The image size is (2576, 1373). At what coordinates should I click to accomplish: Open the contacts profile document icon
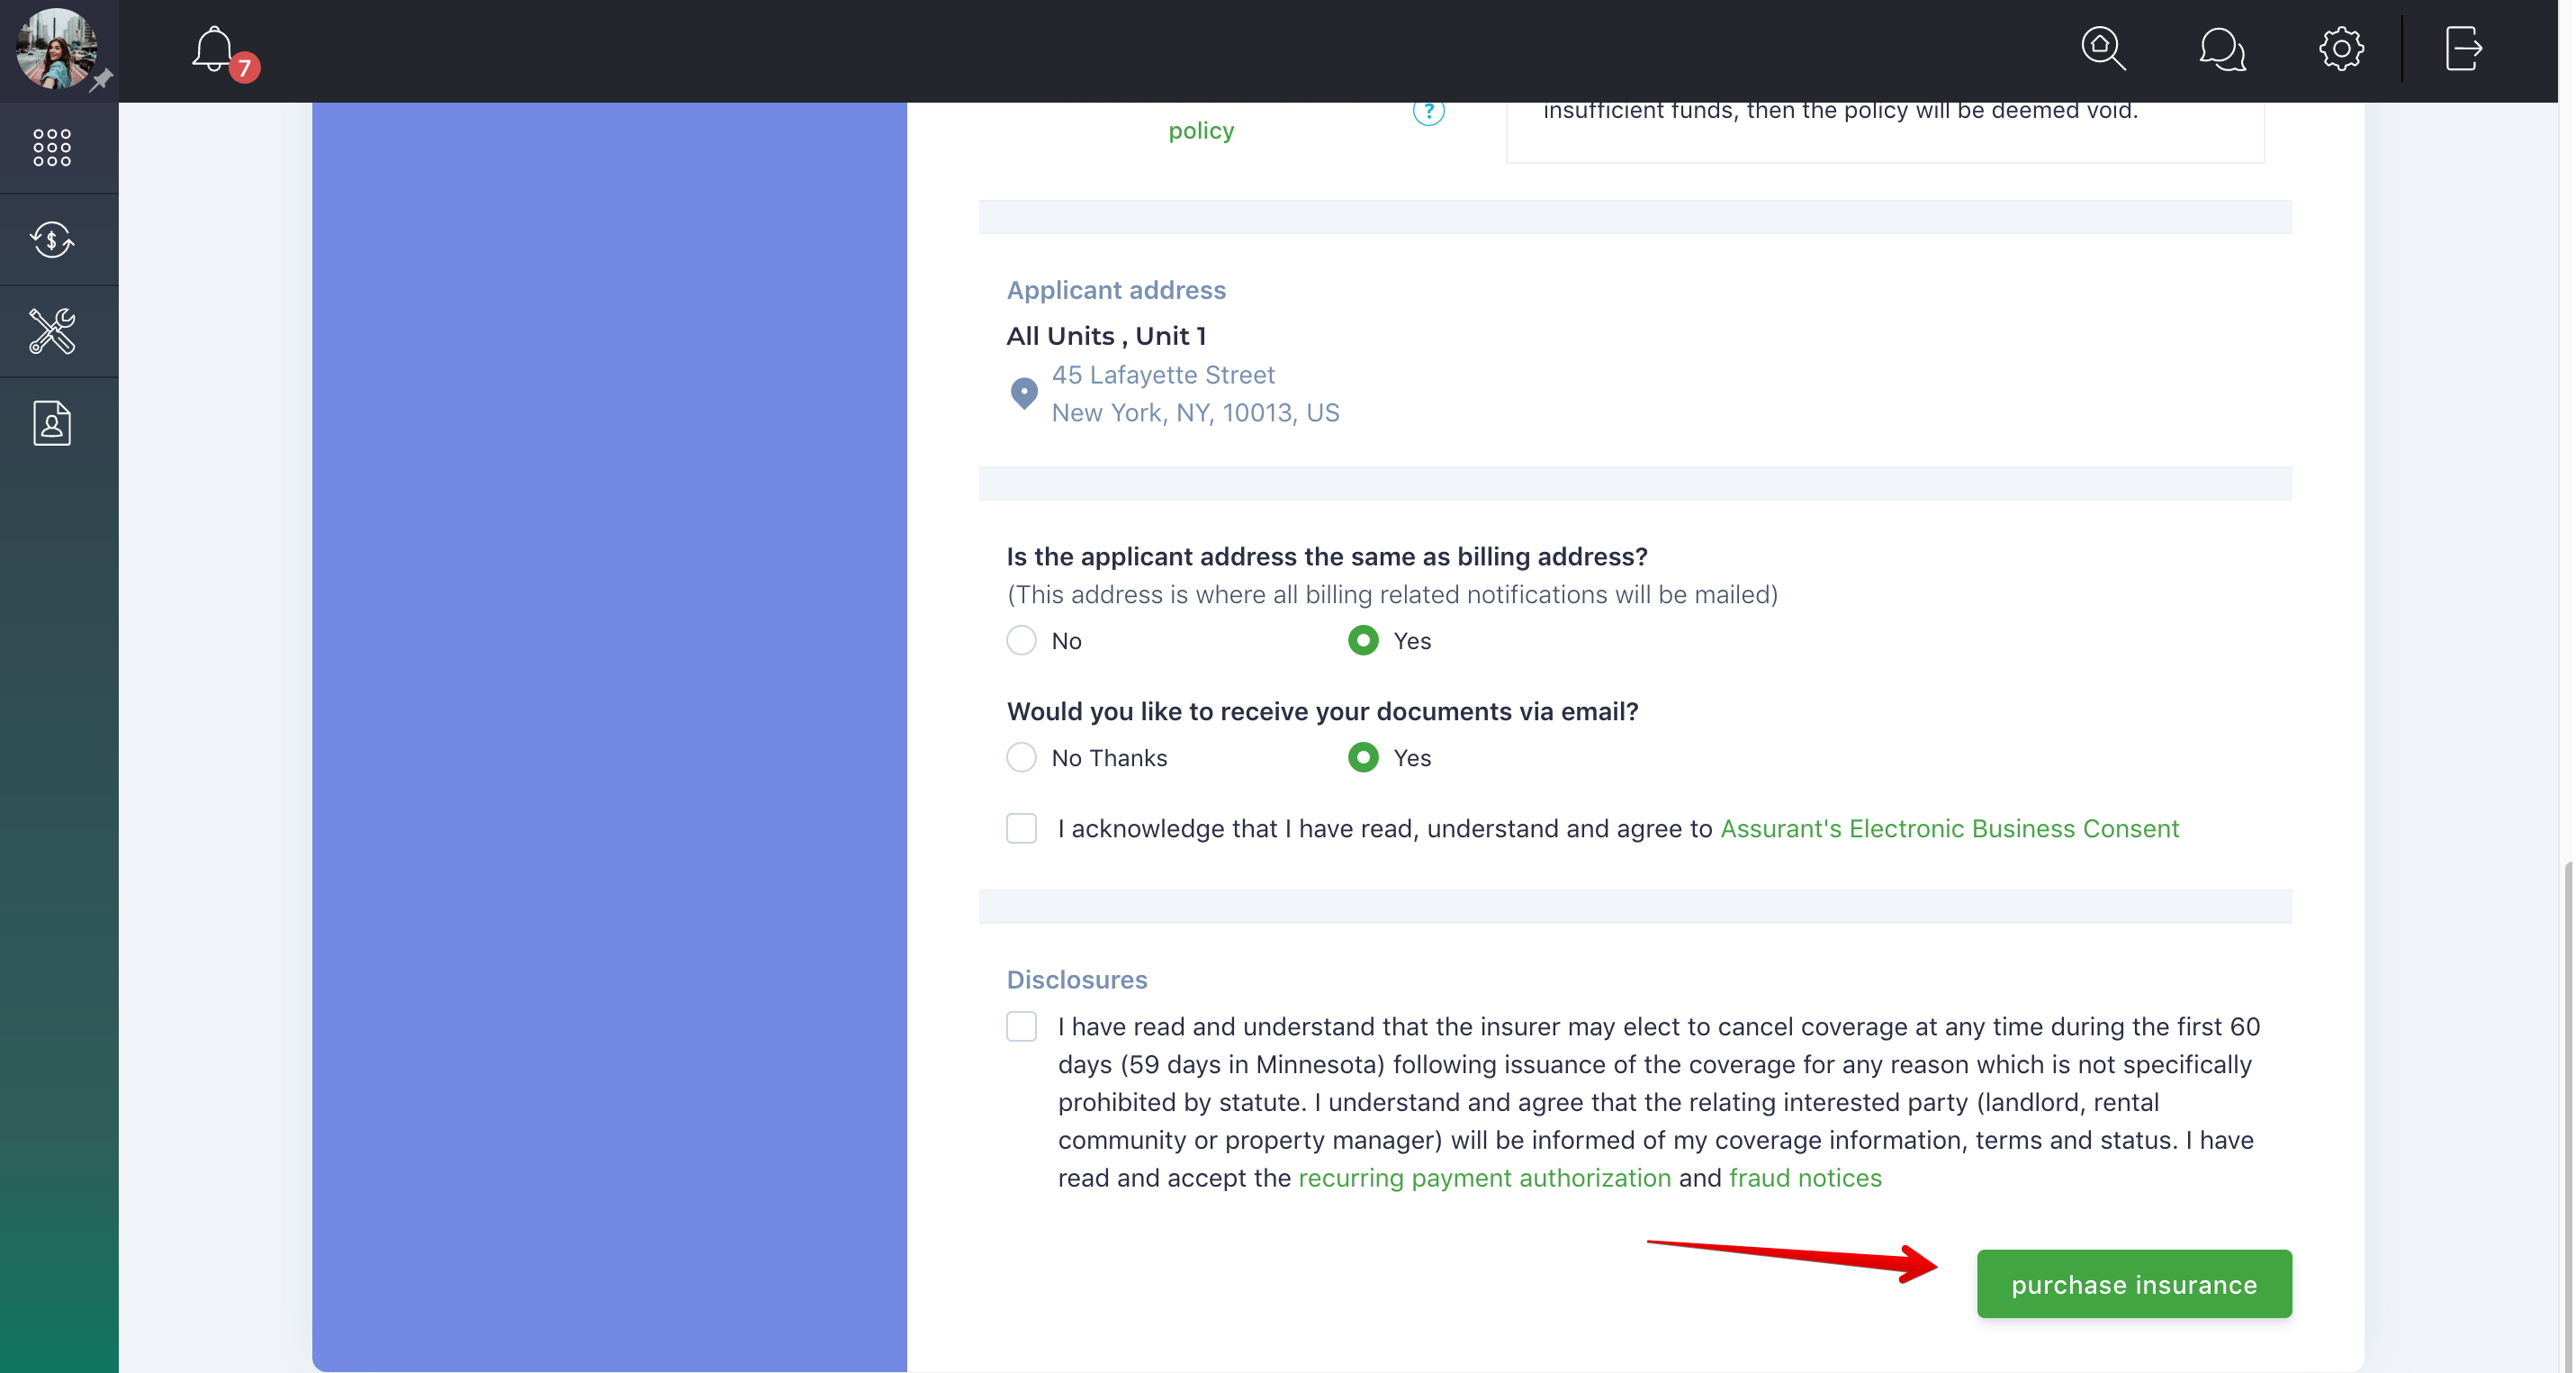click(52, 423)
